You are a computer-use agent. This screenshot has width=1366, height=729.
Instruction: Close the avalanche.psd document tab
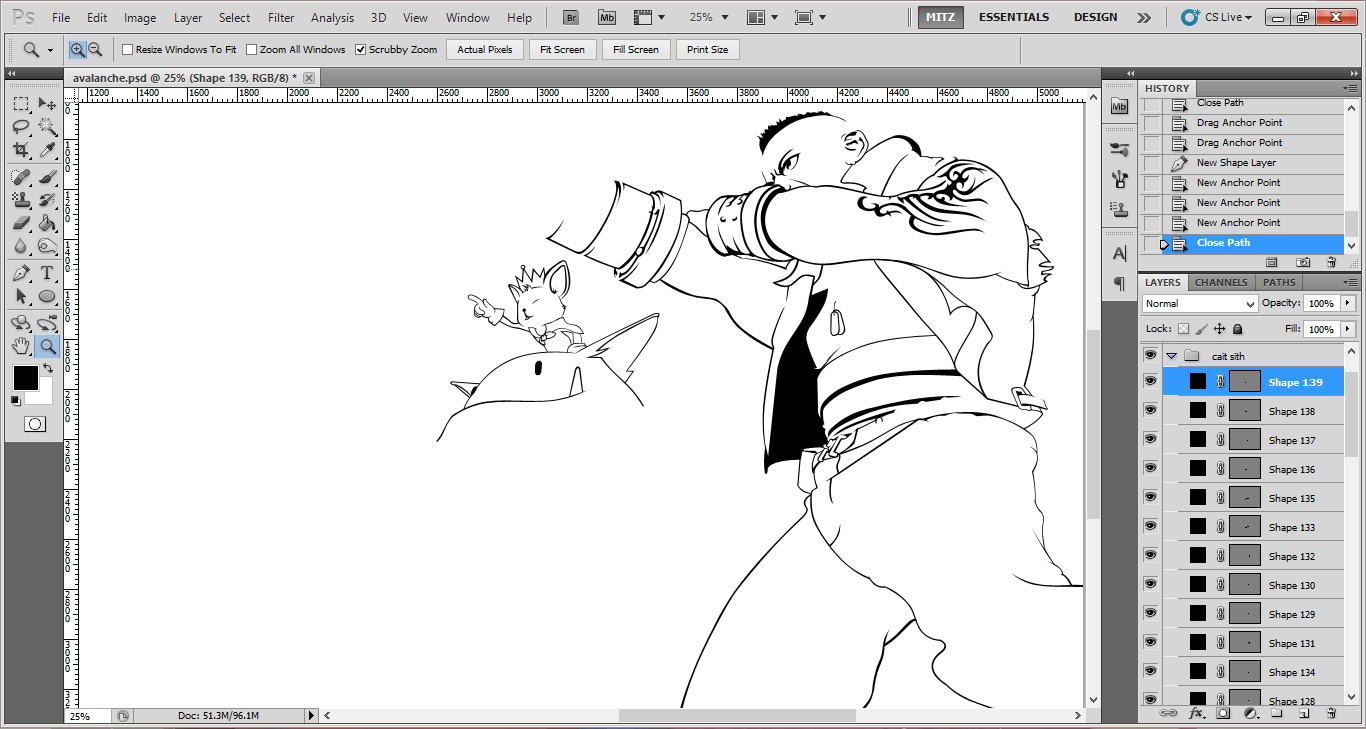(309, 77)
